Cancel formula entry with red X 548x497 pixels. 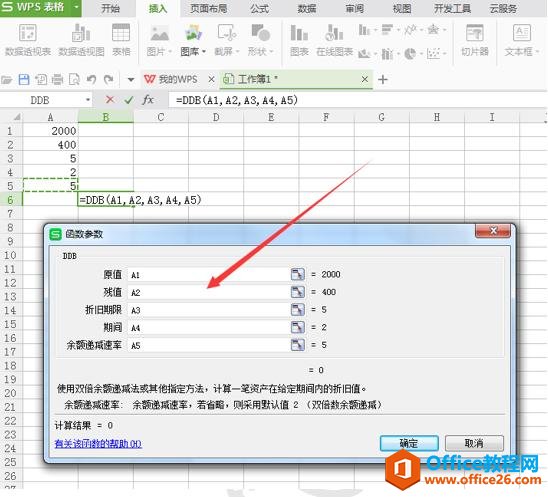pos(110,100)
